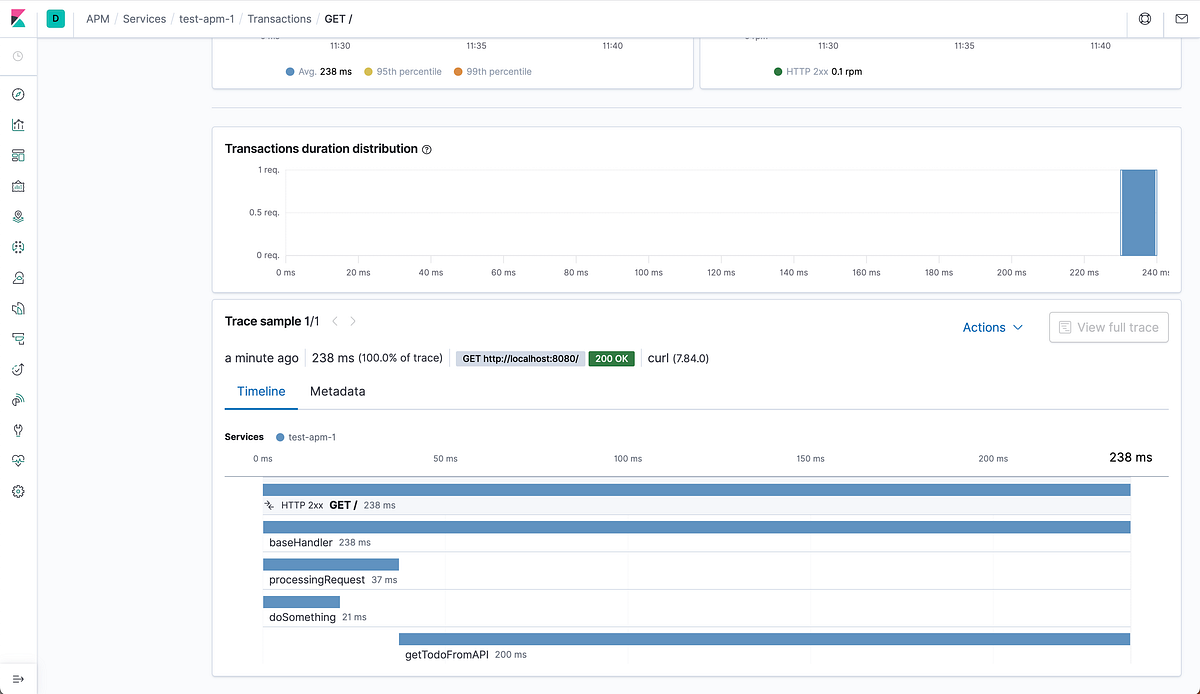
Task: Click the duration distribution histogram bar
Action: [1139, 213]
